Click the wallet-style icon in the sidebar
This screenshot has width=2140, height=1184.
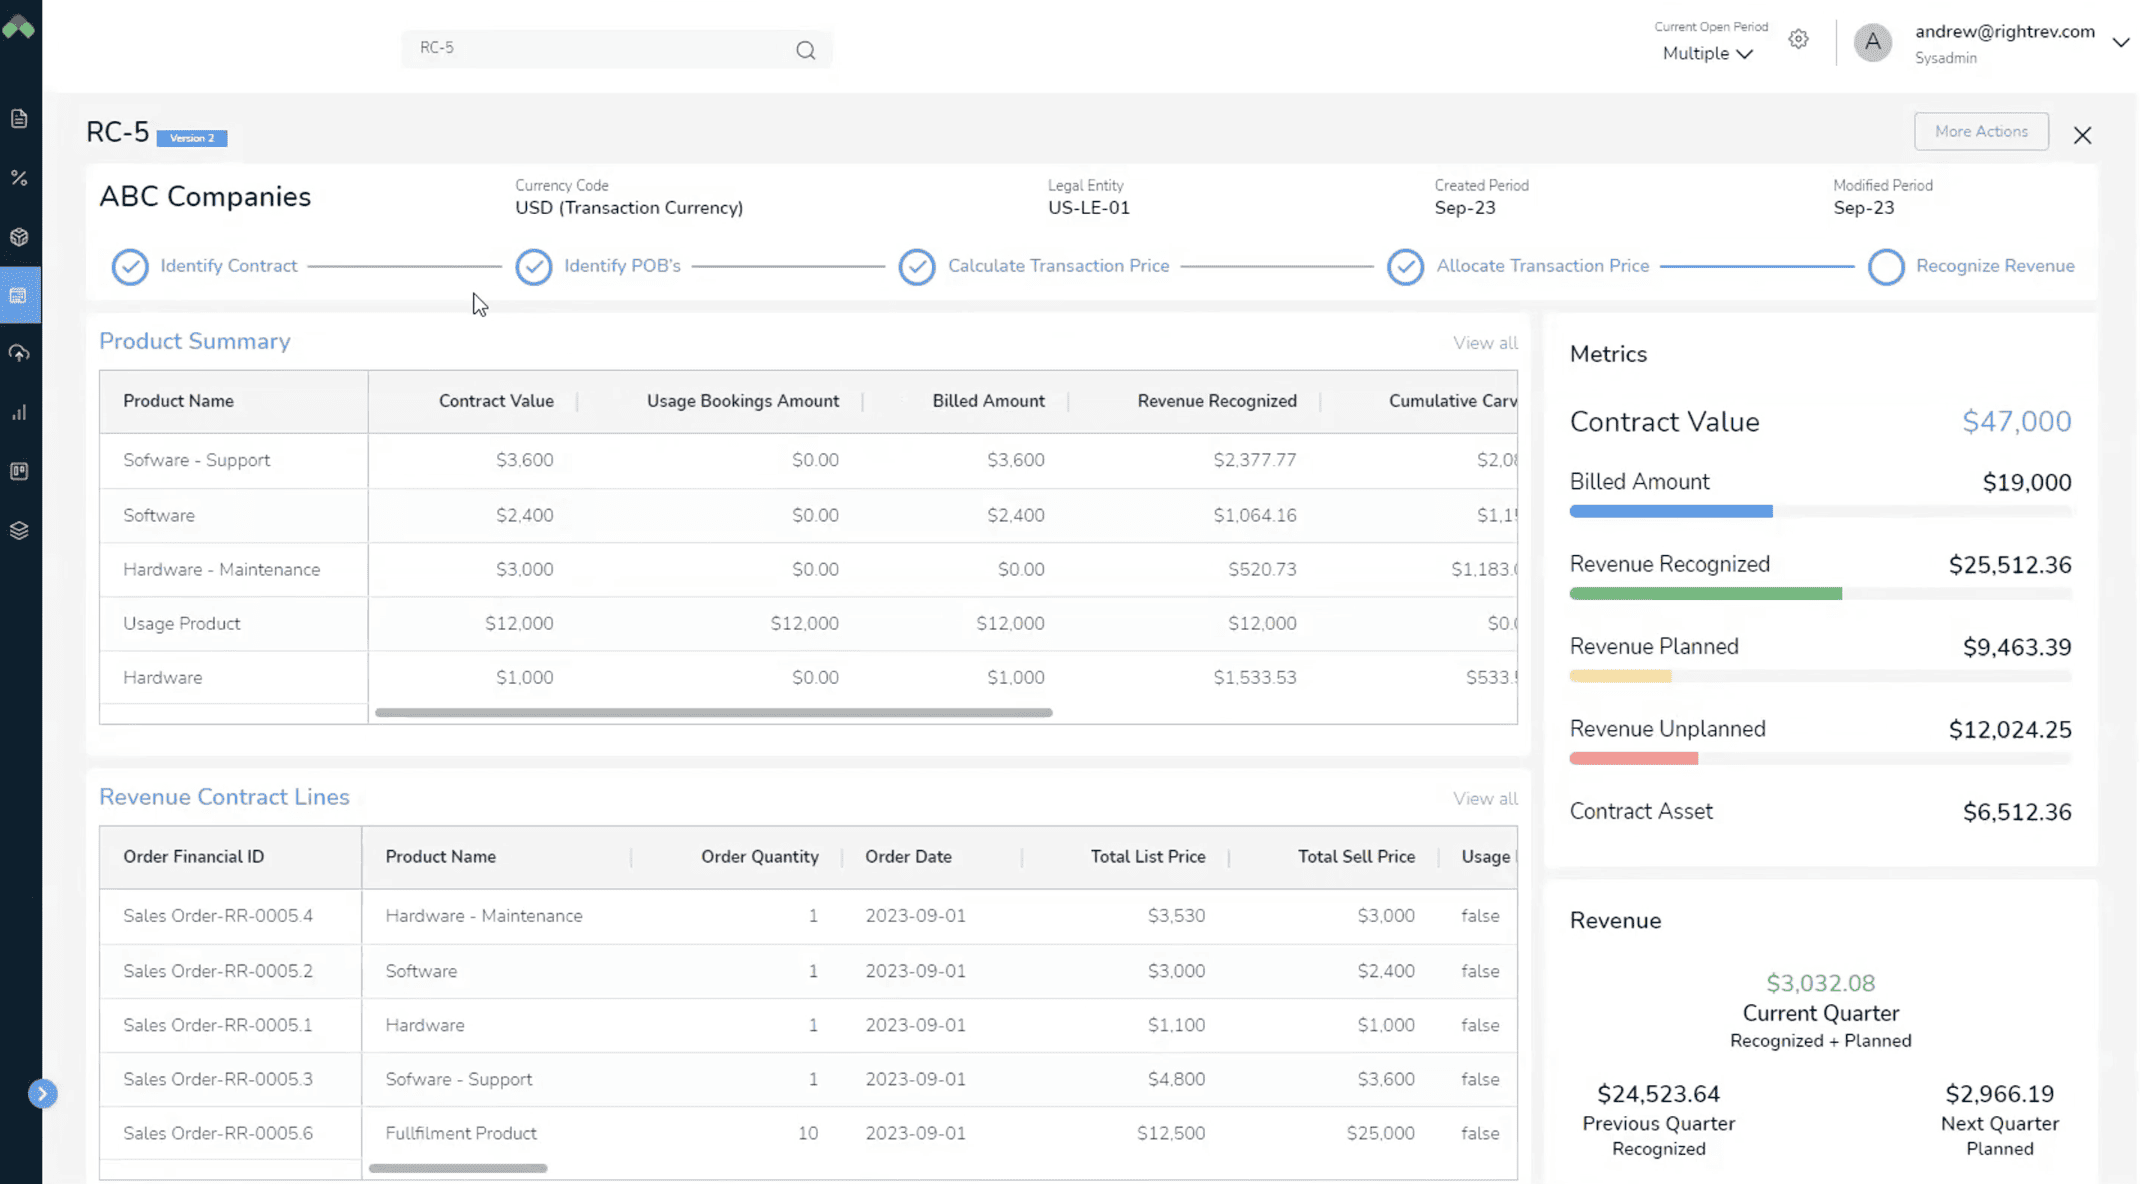[x=20, y=471]
